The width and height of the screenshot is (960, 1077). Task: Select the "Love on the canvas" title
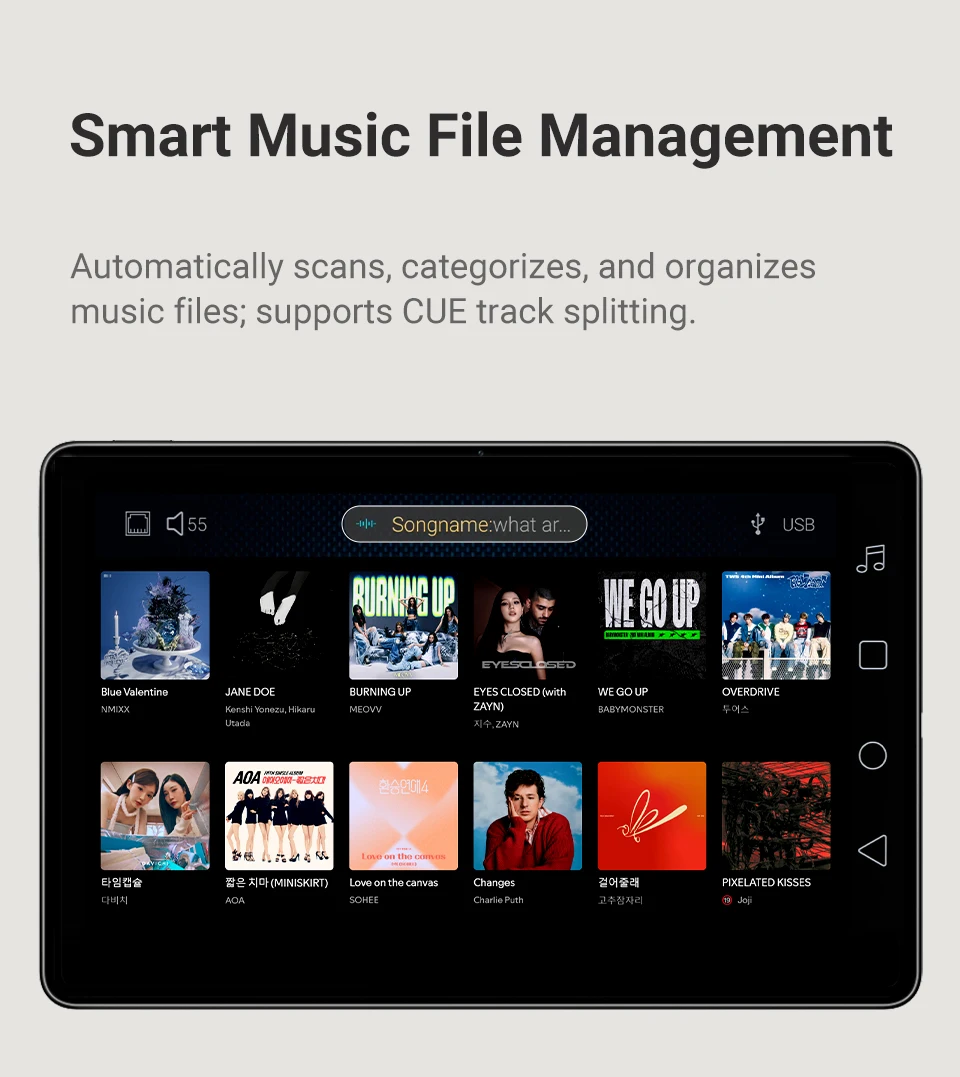tap(393, 883)
